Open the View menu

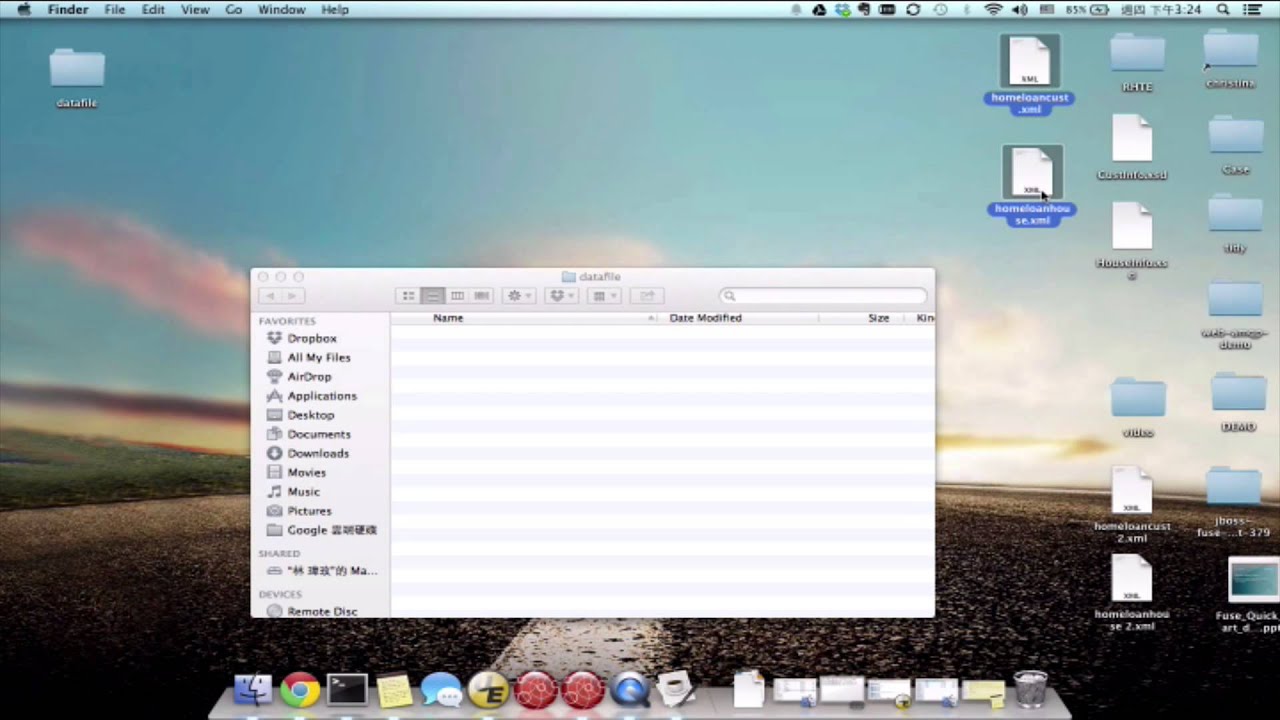(195, 9)
